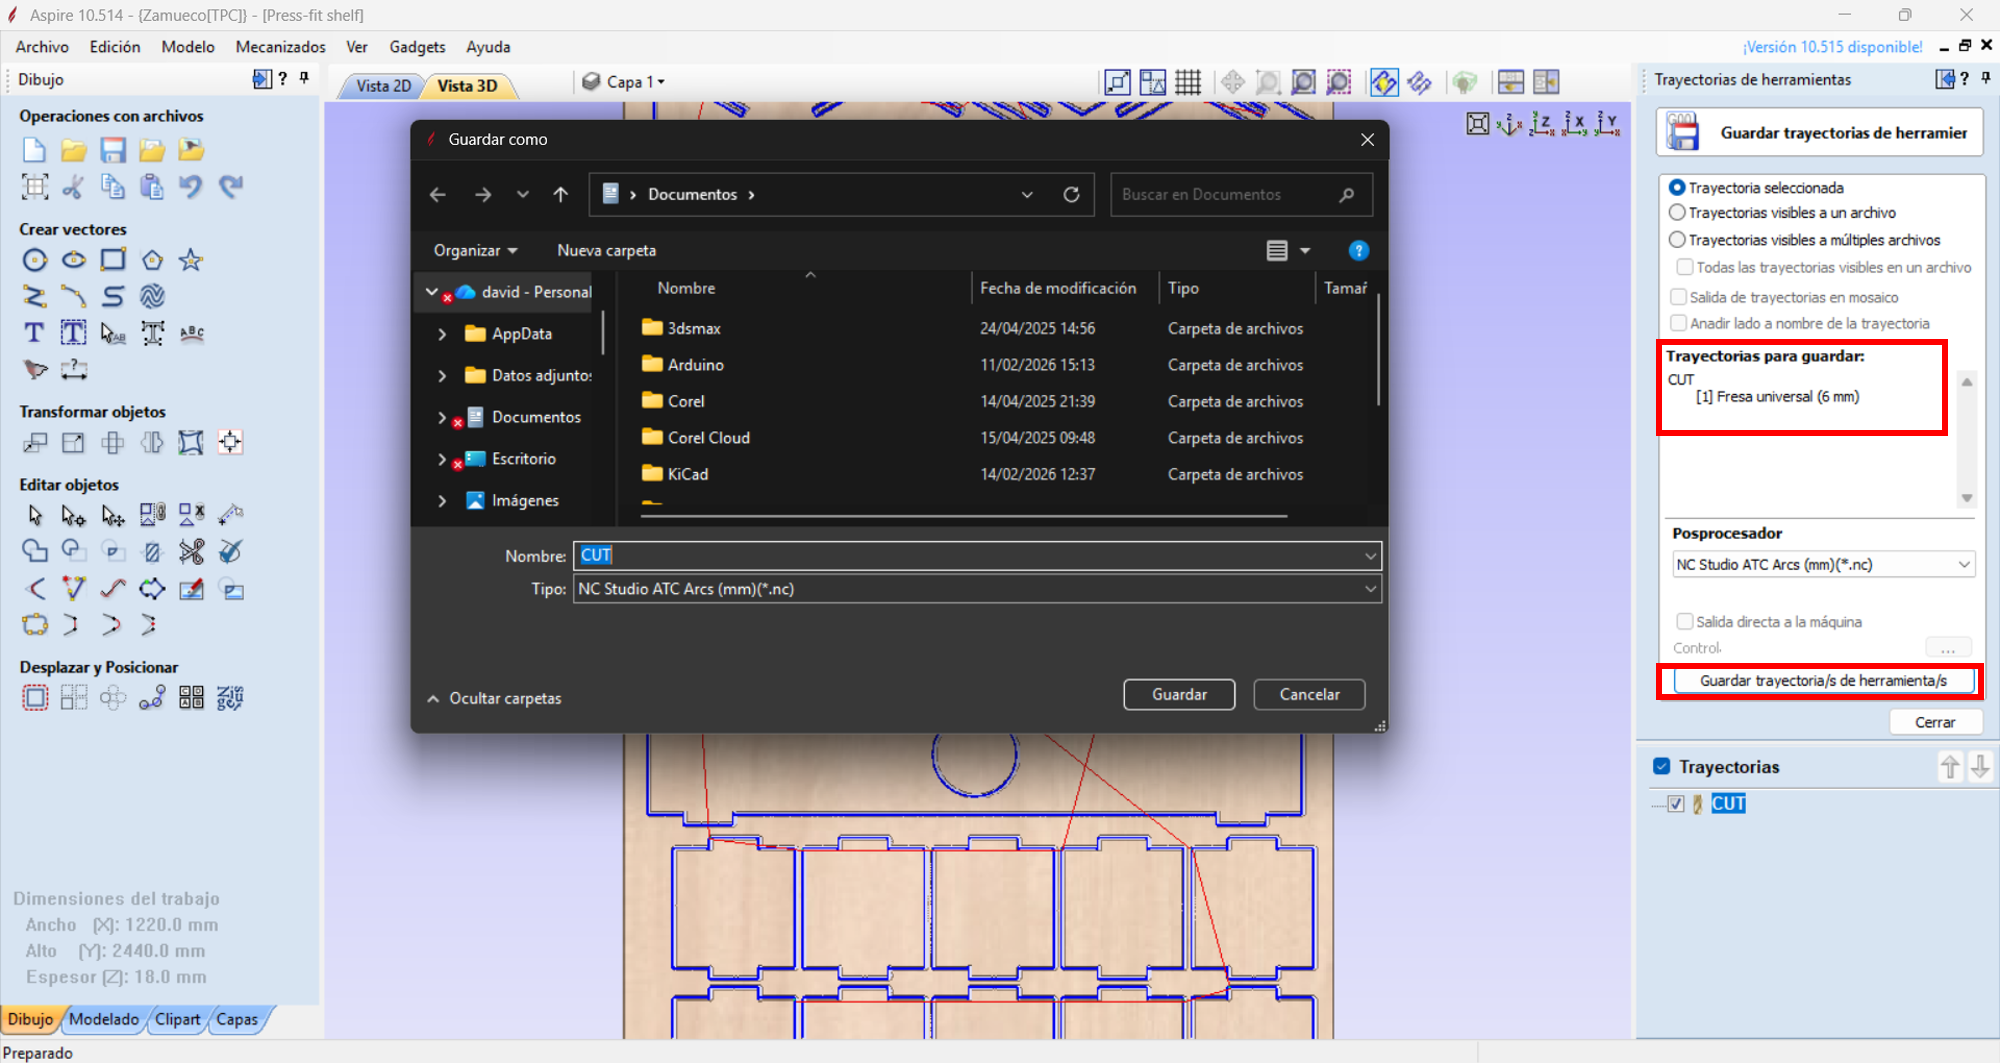Click the black grid icon in top toolbar
Screen dimensions: 2000x1063
pos(1188,82)
